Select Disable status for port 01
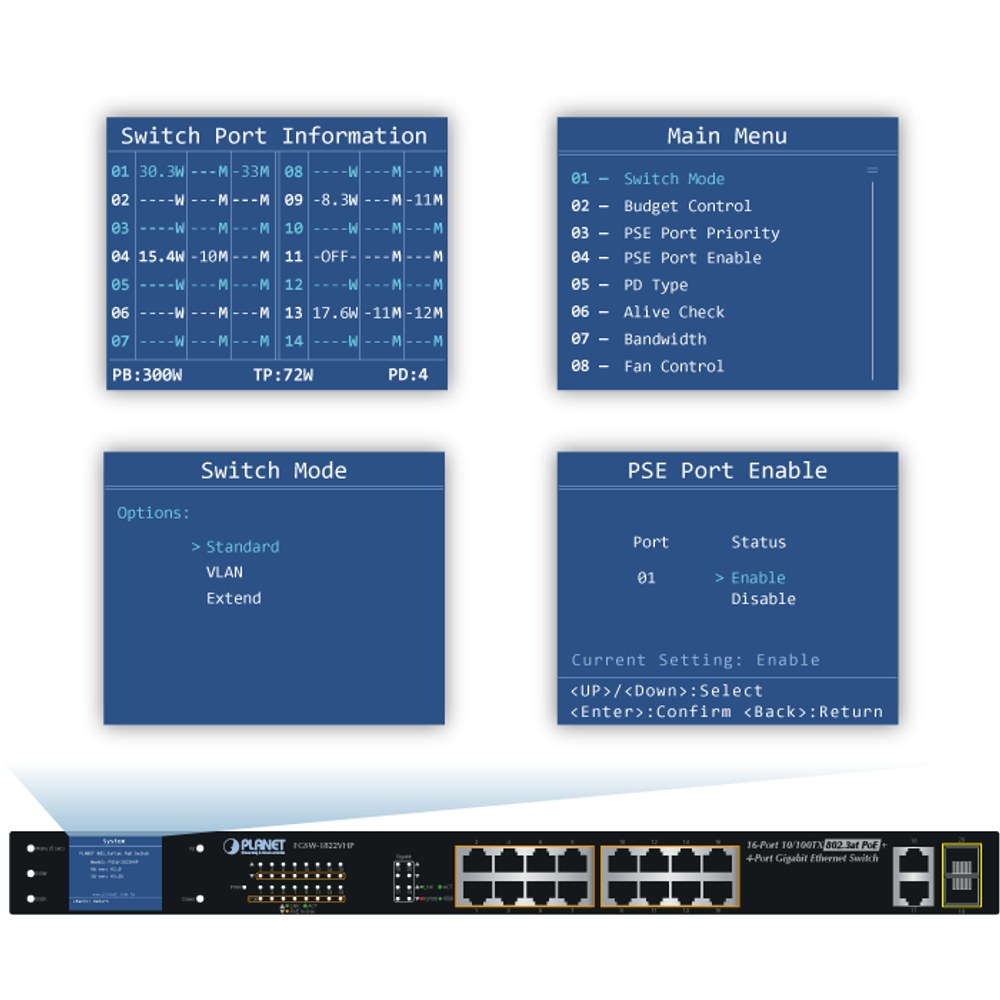This screenshot has height=1000, width=1000. pos(763,599)
